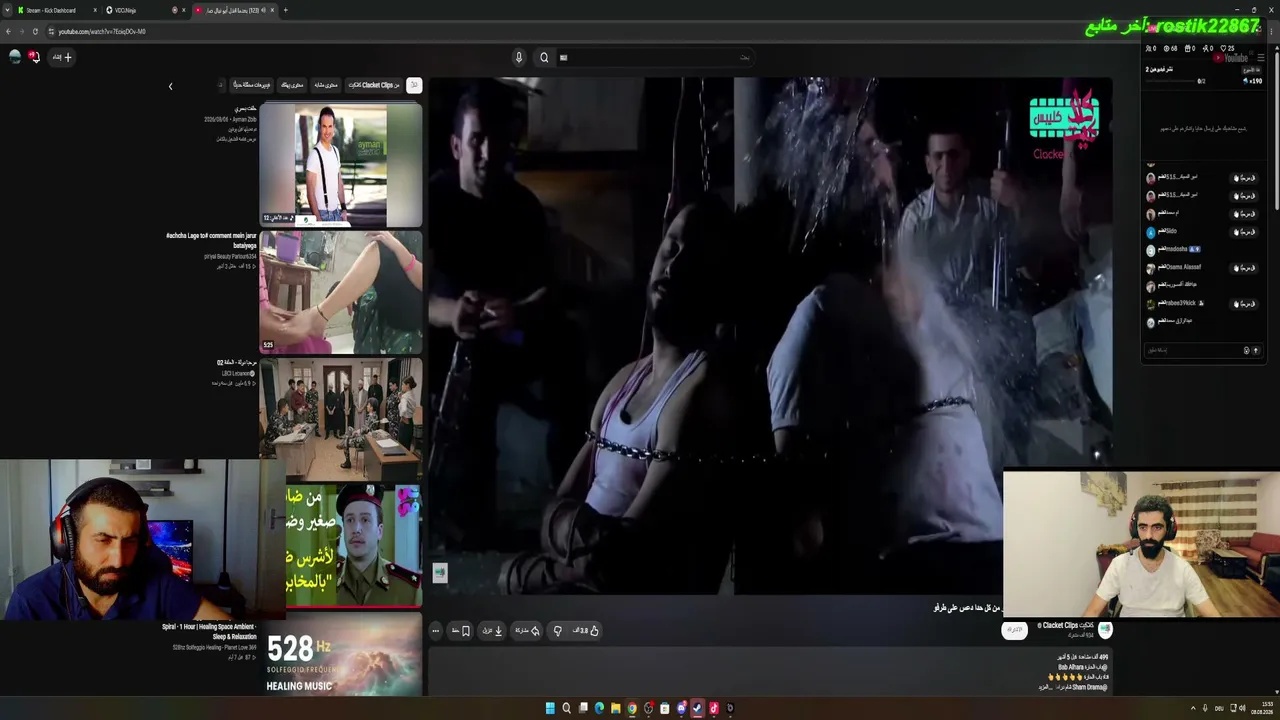
Task: Open the '#achcha Lage to# comment' video title
Action: 211,240
